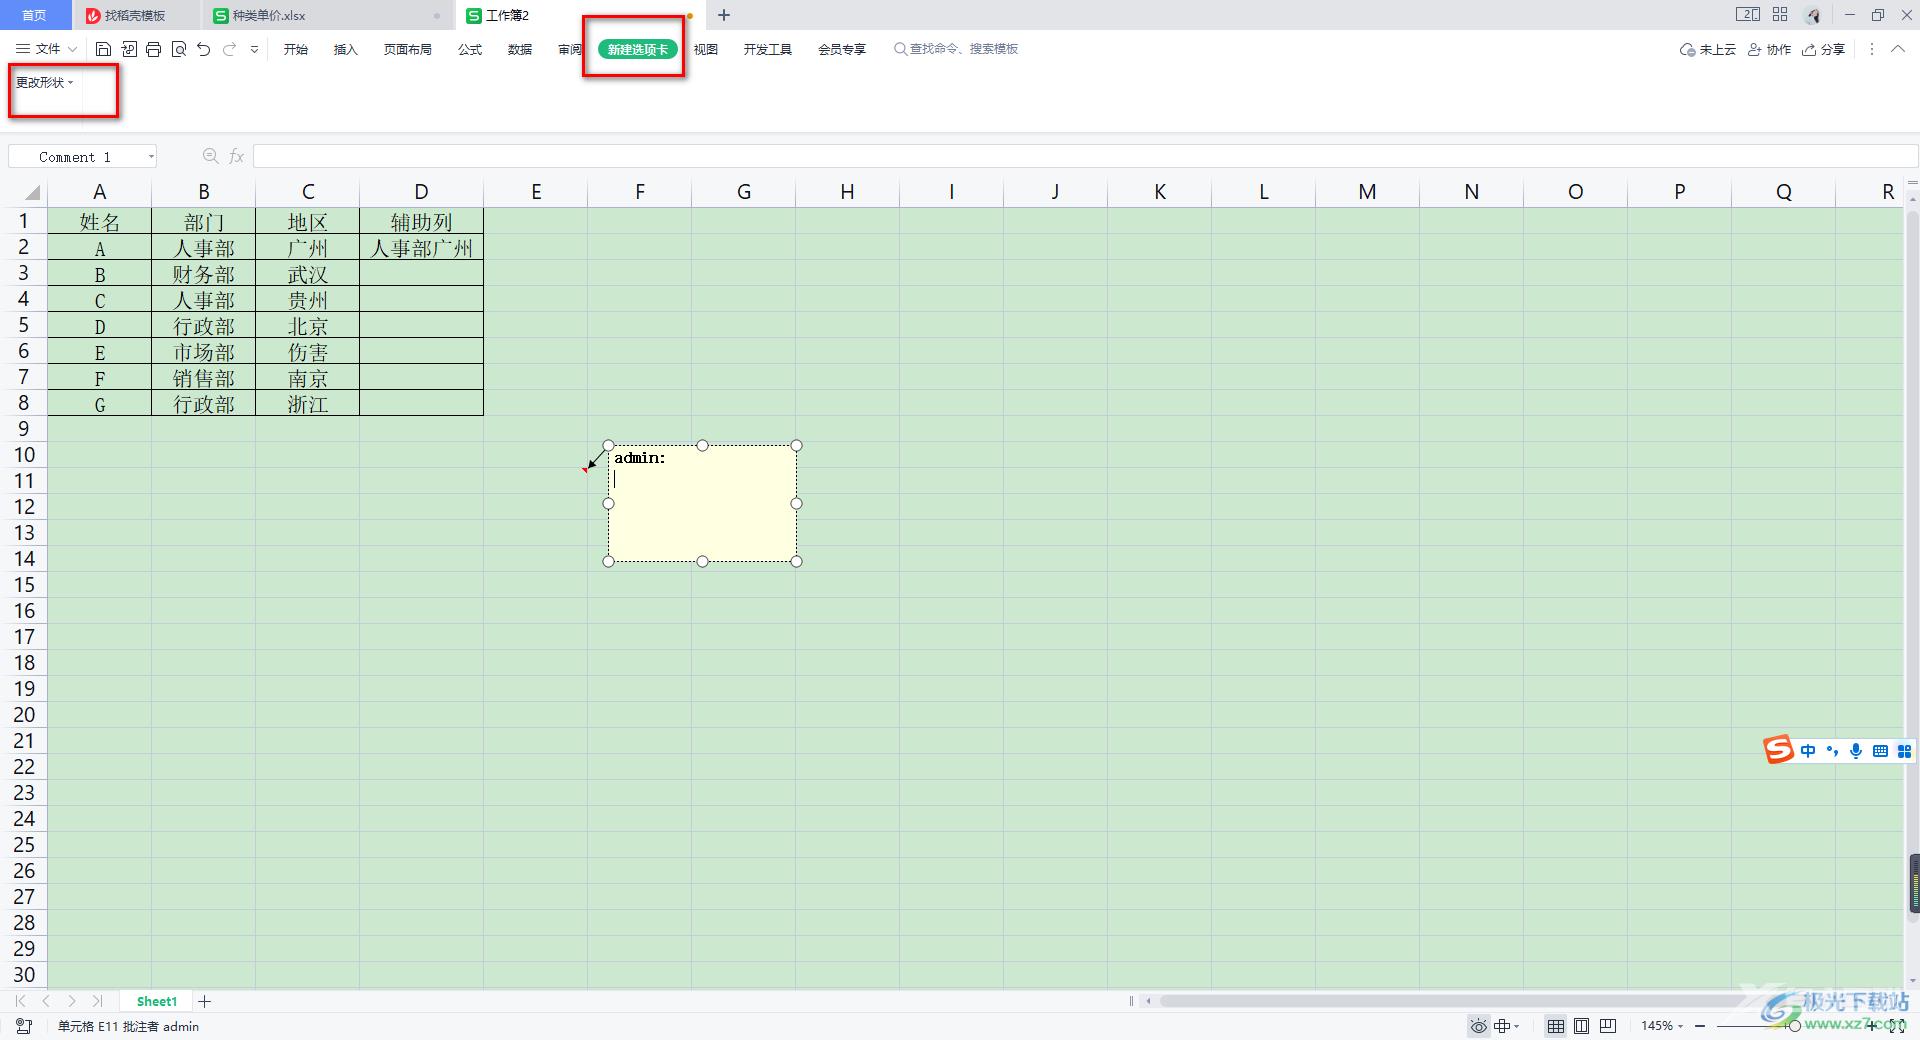The height and width of the screenshot is (1040, 1920).
Task: Click the user avatar icon
Action: click(1813, 15)
